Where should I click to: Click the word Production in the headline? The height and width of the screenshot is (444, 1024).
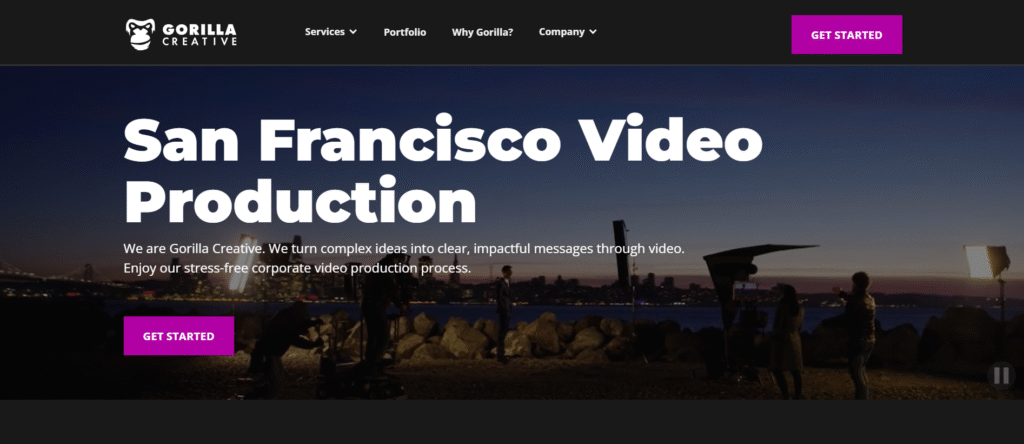[300, 200]
